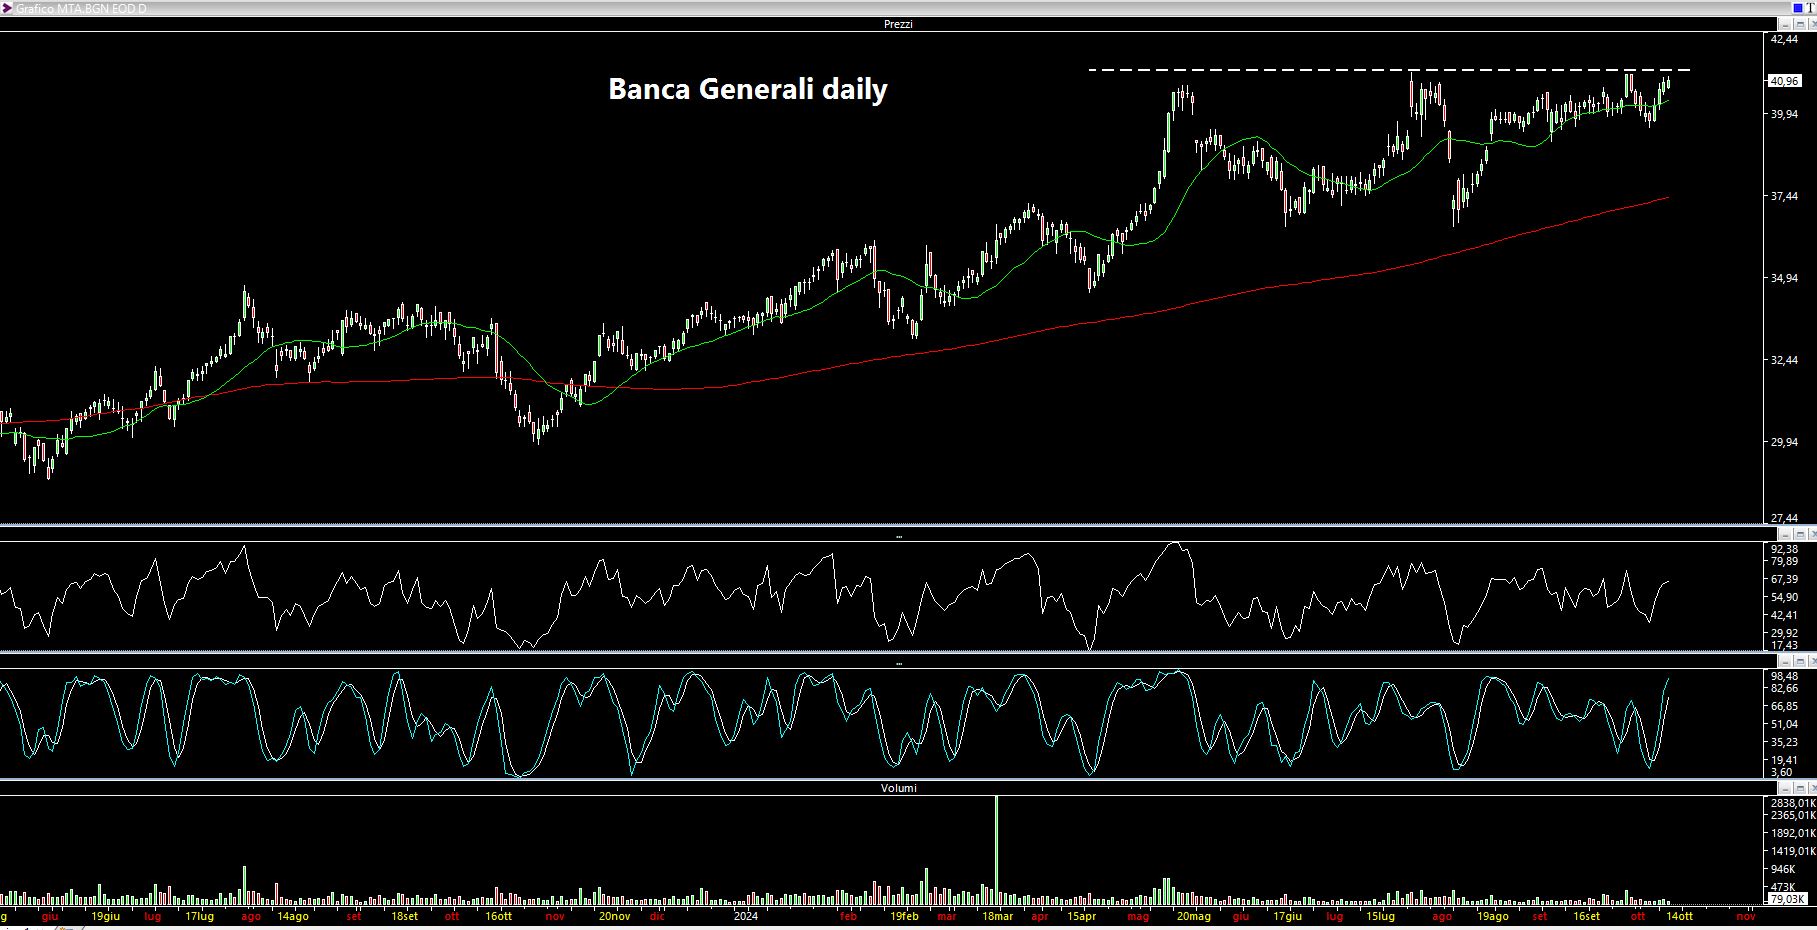Click the window title 'Grafico MTA.BGN EOD D'
The height and width of the screenshot is (930, 1817).
[81, 8]
